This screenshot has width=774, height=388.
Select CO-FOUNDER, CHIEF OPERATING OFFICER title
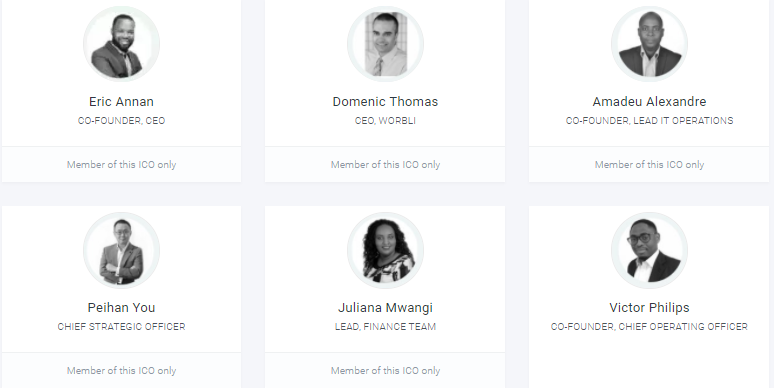click(x=650, y=327)
